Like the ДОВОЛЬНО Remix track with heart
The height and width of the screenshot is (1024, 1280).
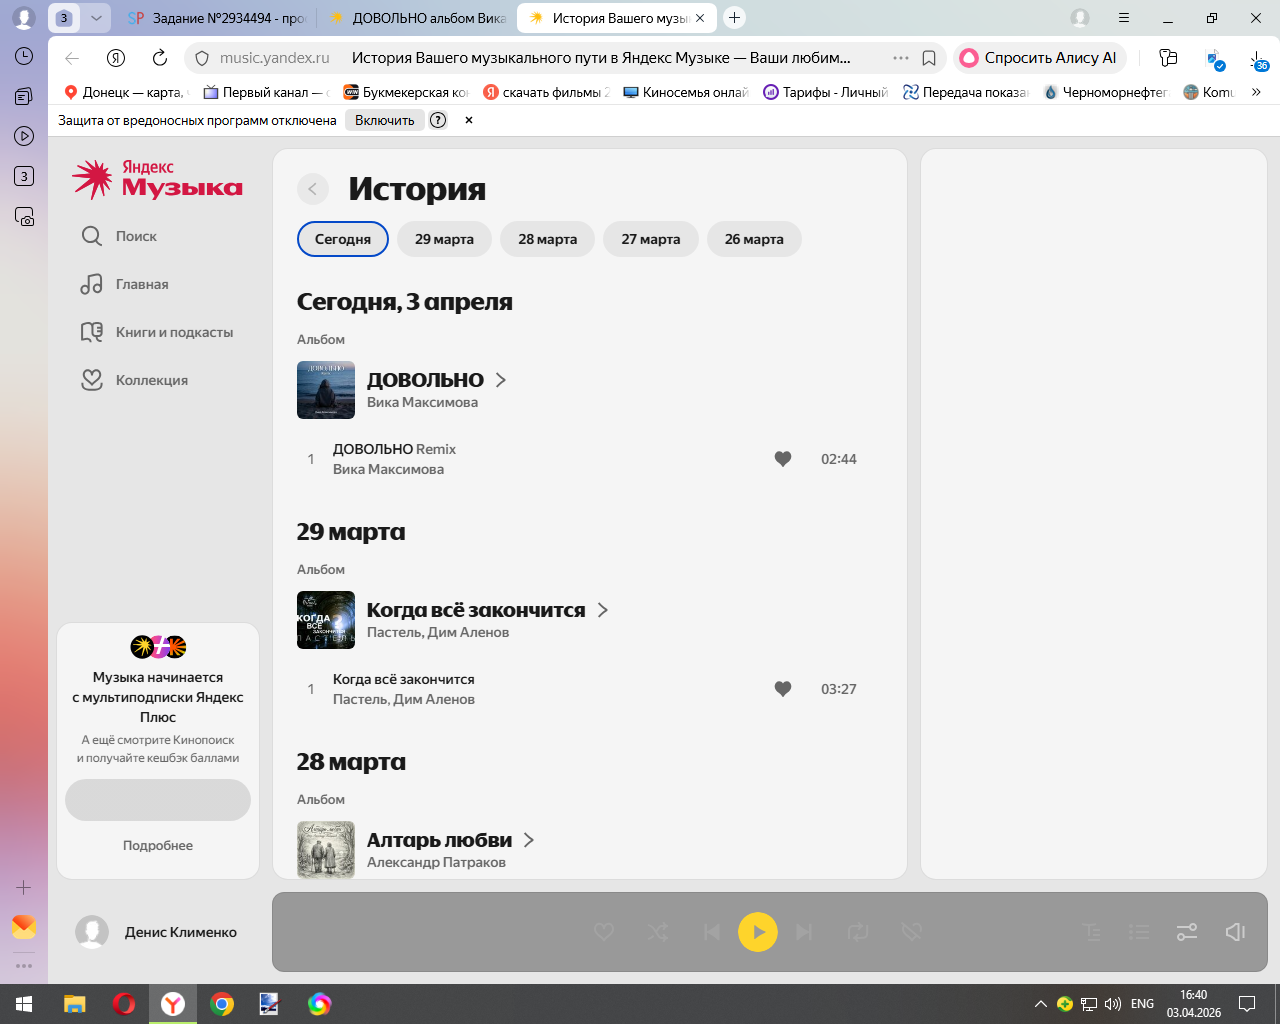(783, 459)
